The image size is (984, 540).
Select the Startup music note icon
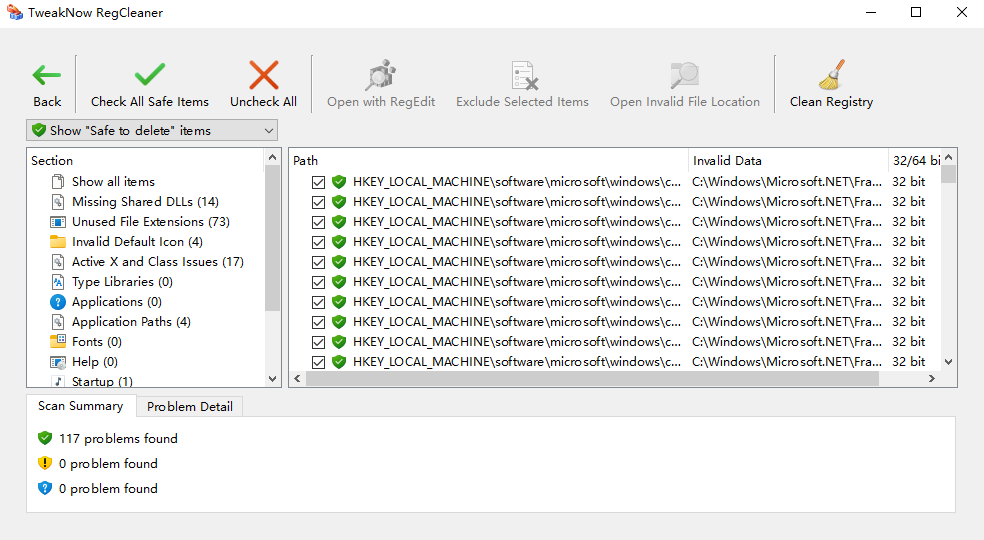58,382
